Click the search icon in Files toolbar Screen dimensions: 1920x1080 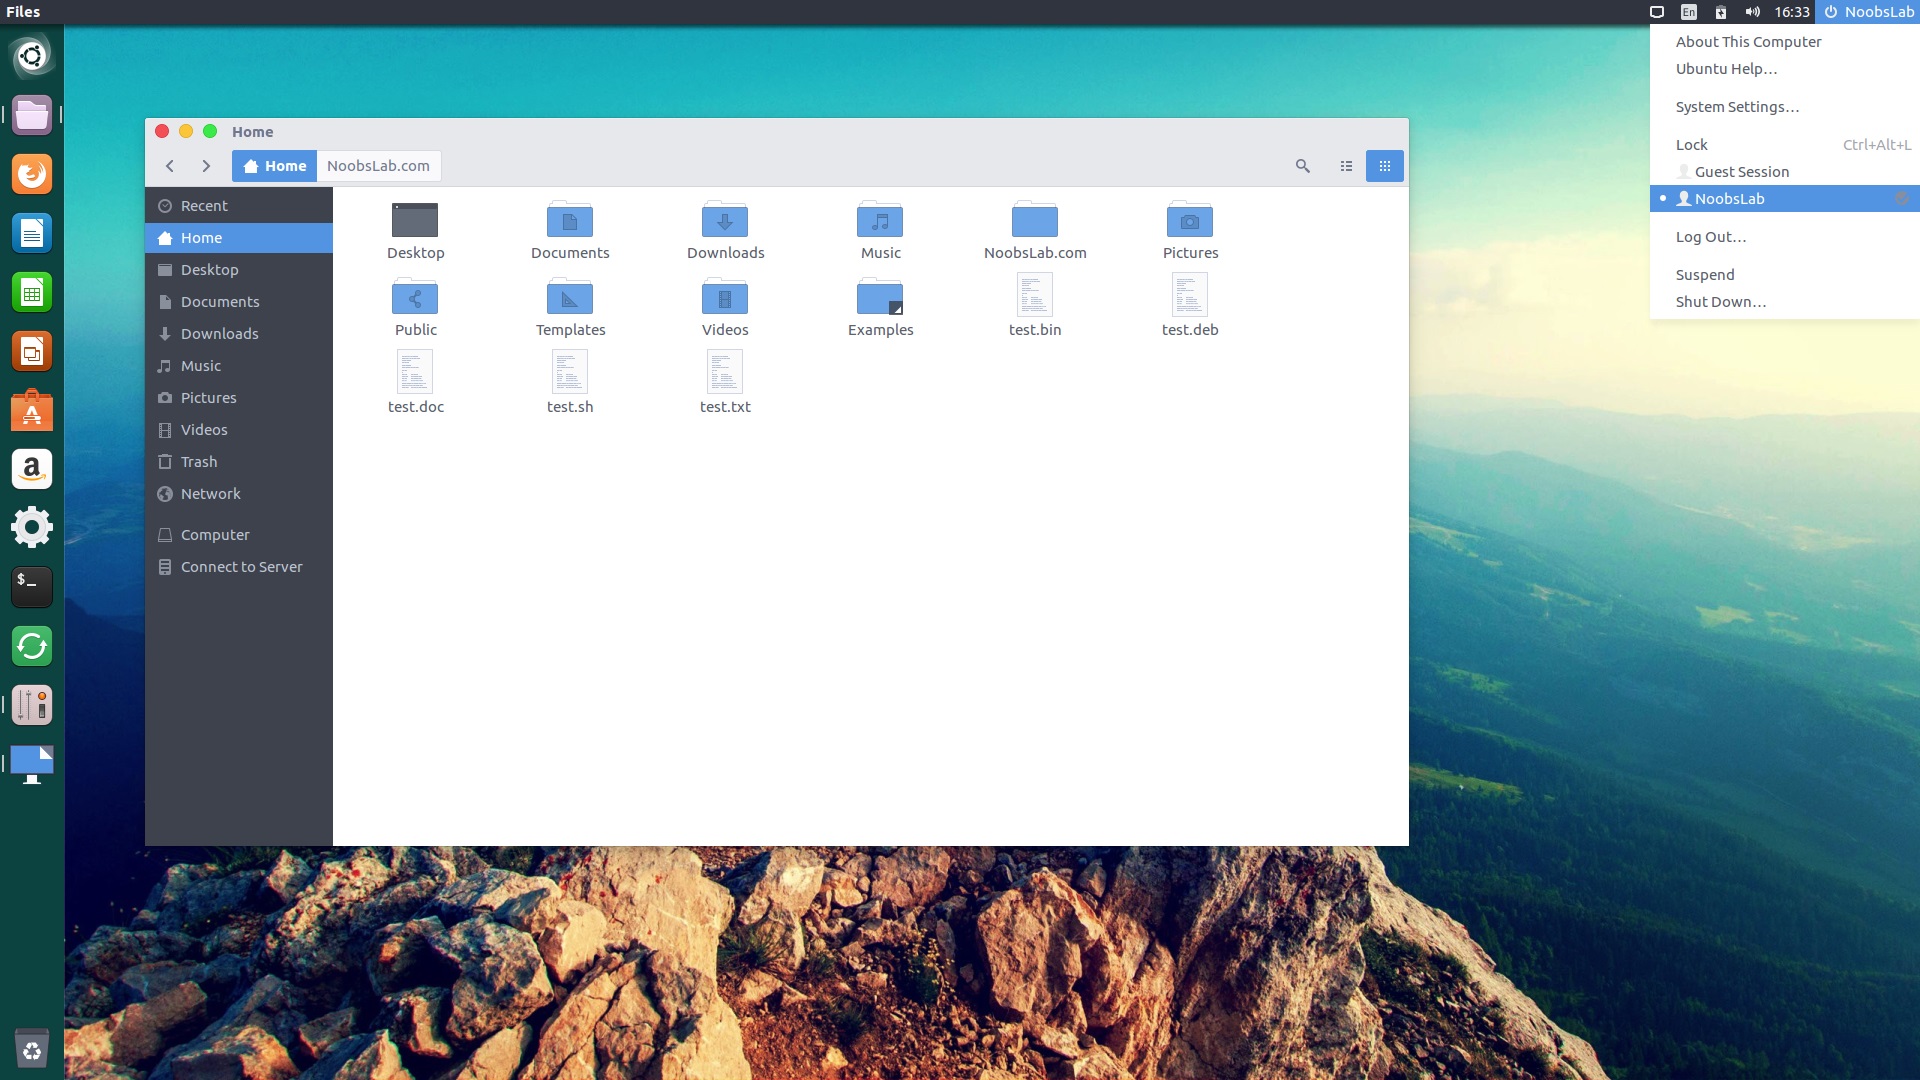pos(1302,166)
